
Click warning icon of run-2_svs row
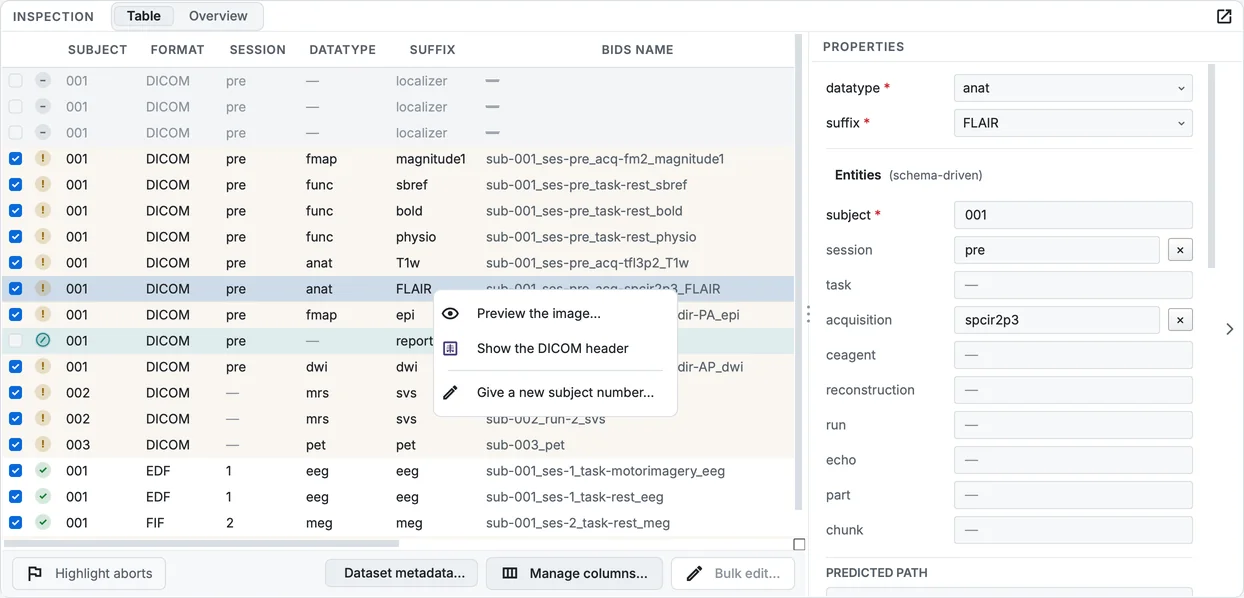tap(43, 418)
